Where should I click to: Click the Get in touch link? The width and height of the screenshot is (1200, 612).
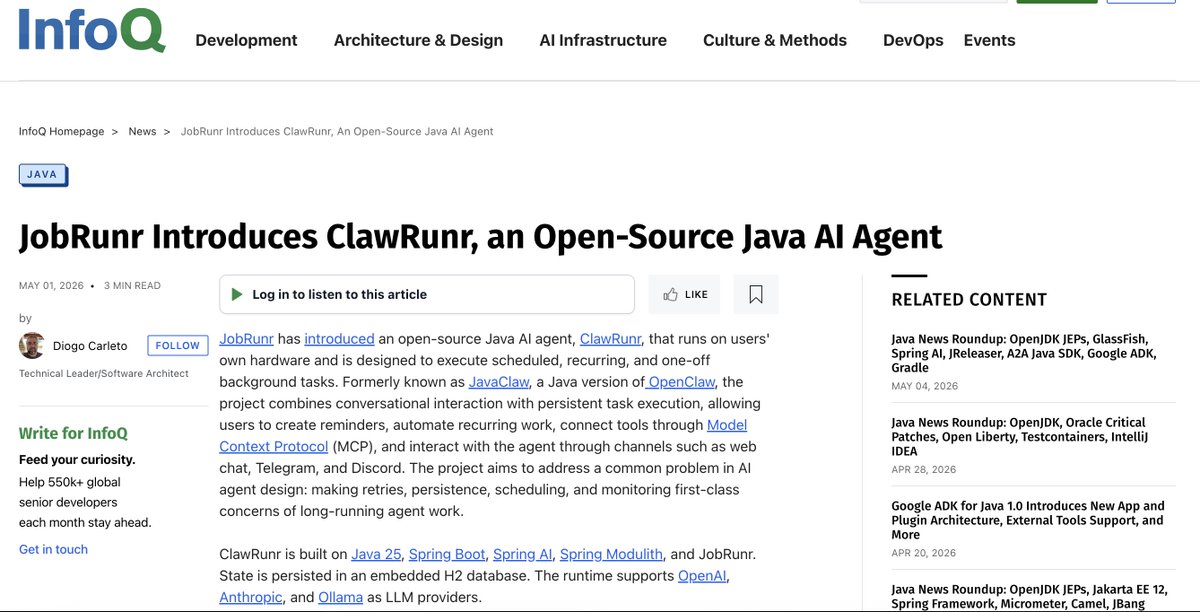[x=53, y=549]
